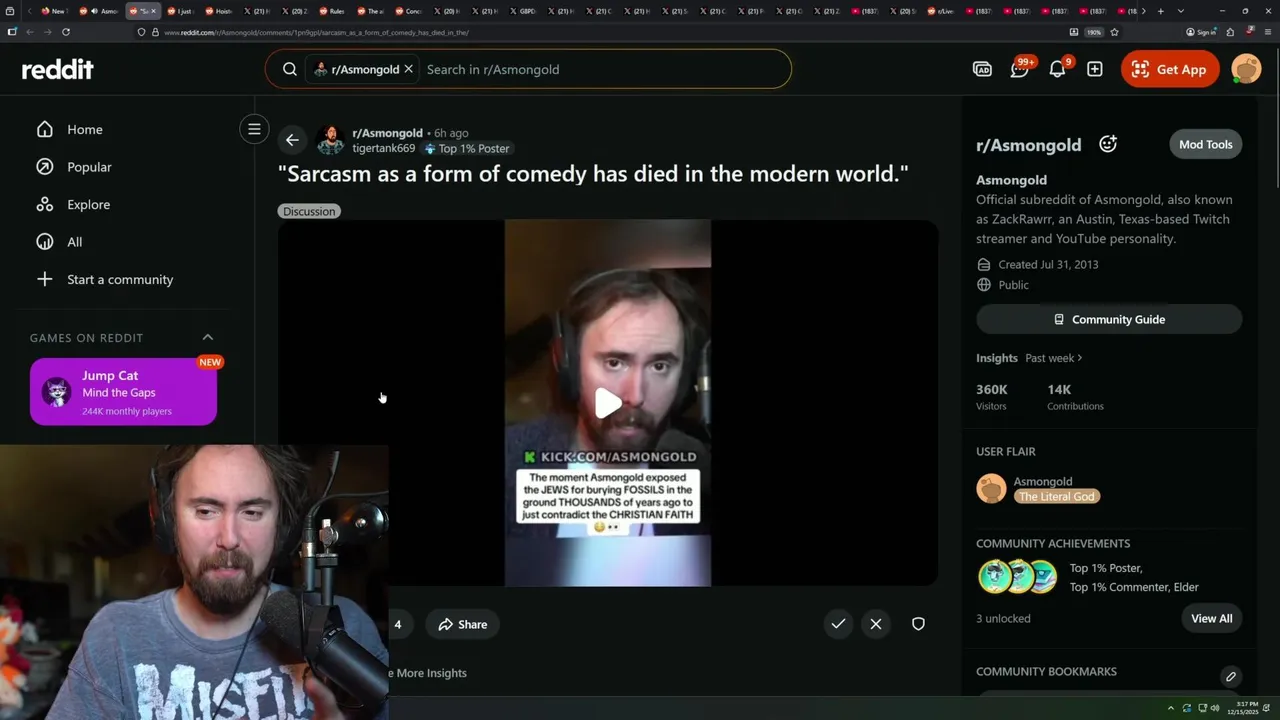Bookmark page with star icon

click(x=1114, y=32)
